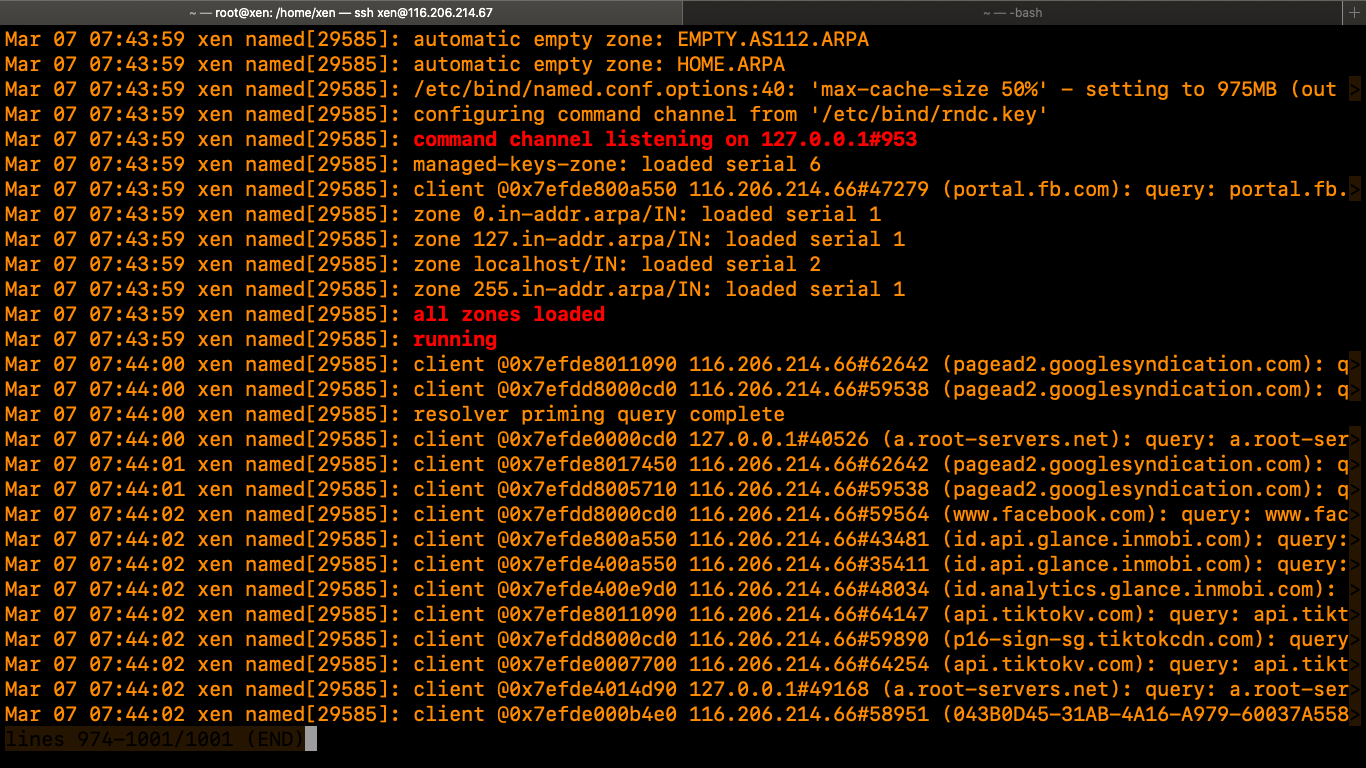Select the root@xen ssh session tab
Image resolution: width=1366 pixels, height=768 pixels.
tap(341, 12)
